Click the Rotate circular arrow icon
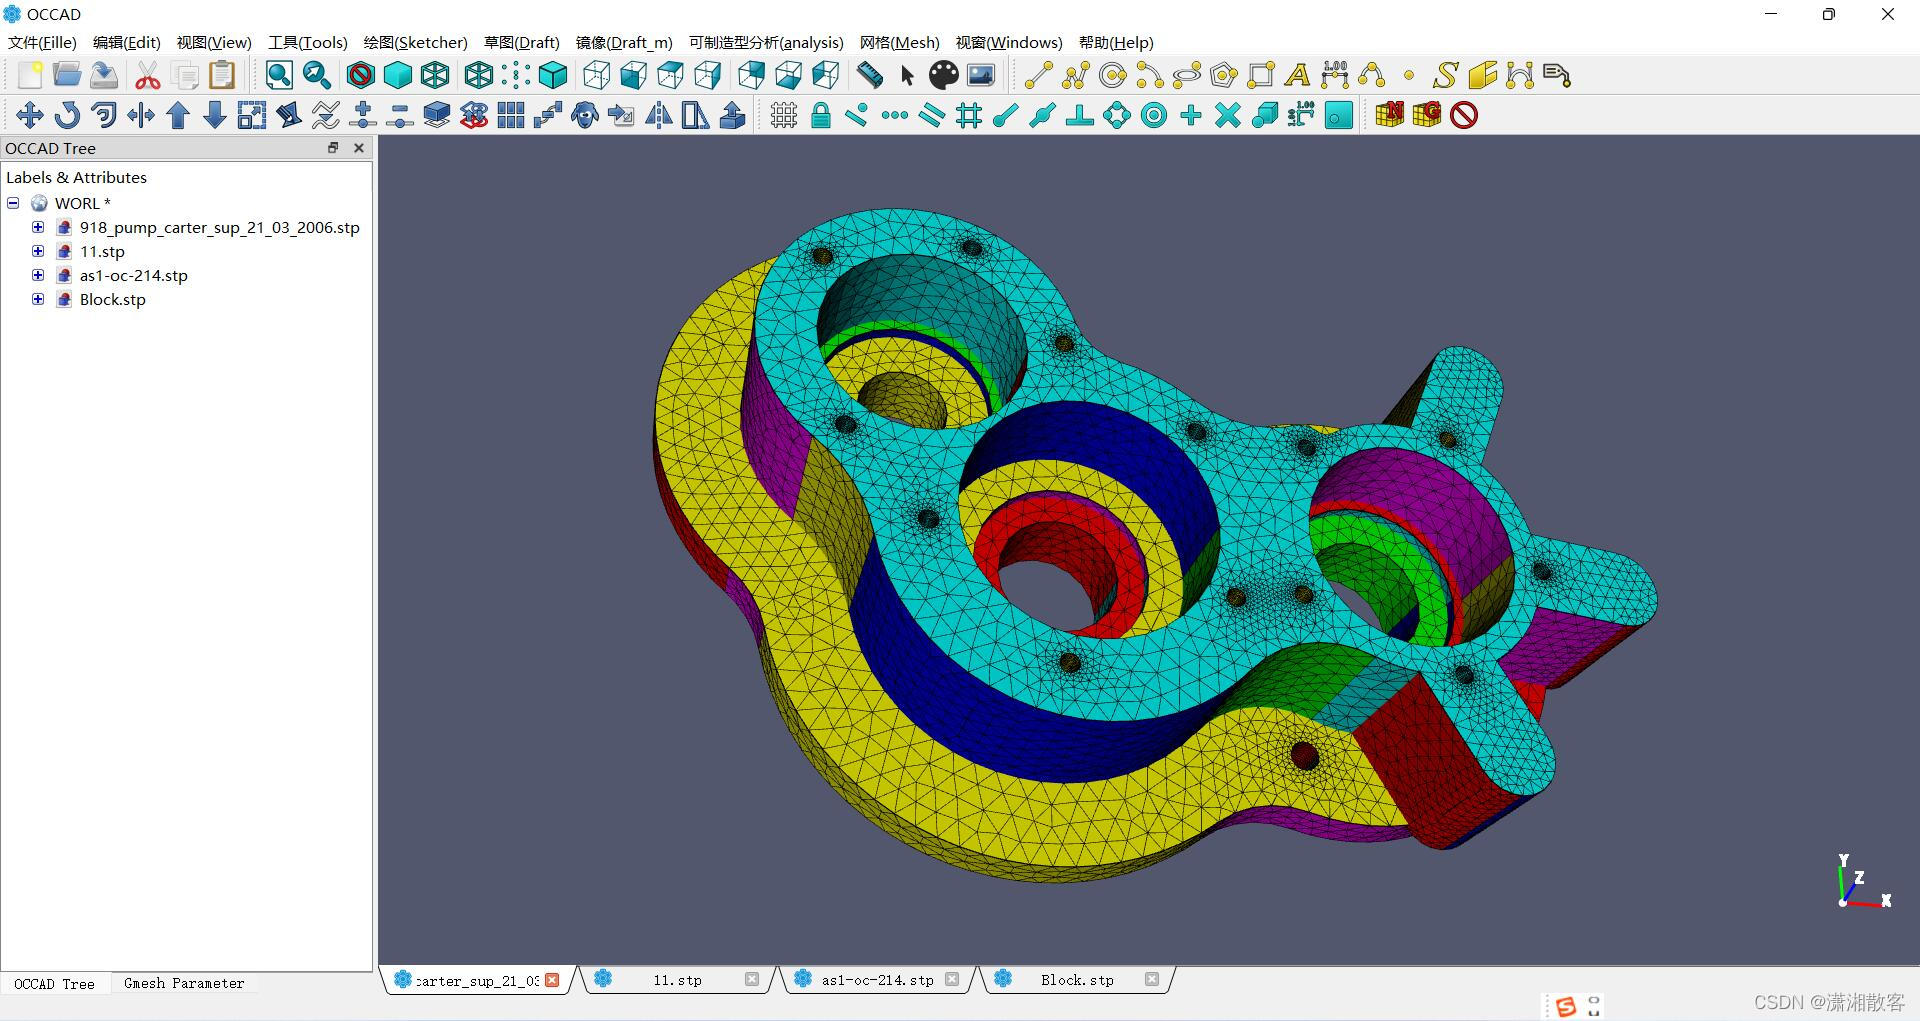Screen dimensions: 1920x1021 [67, 116]
